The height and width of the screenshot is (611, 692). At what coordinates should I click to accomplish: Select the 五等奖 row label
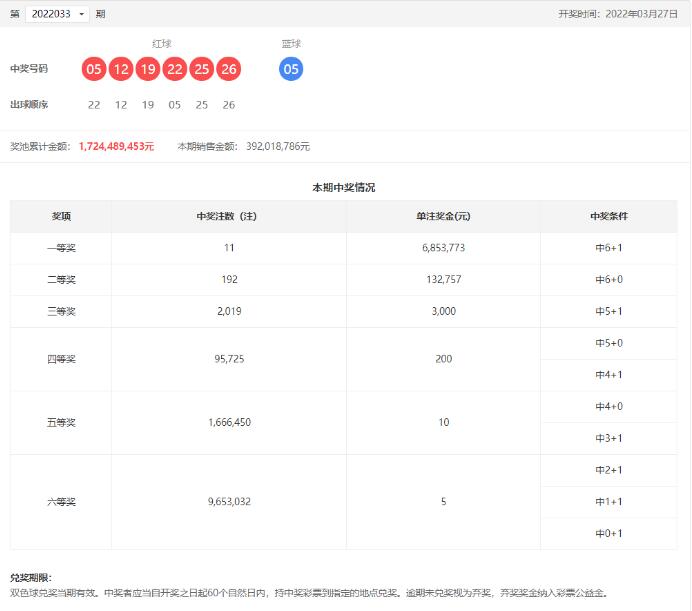coord(61,423)
